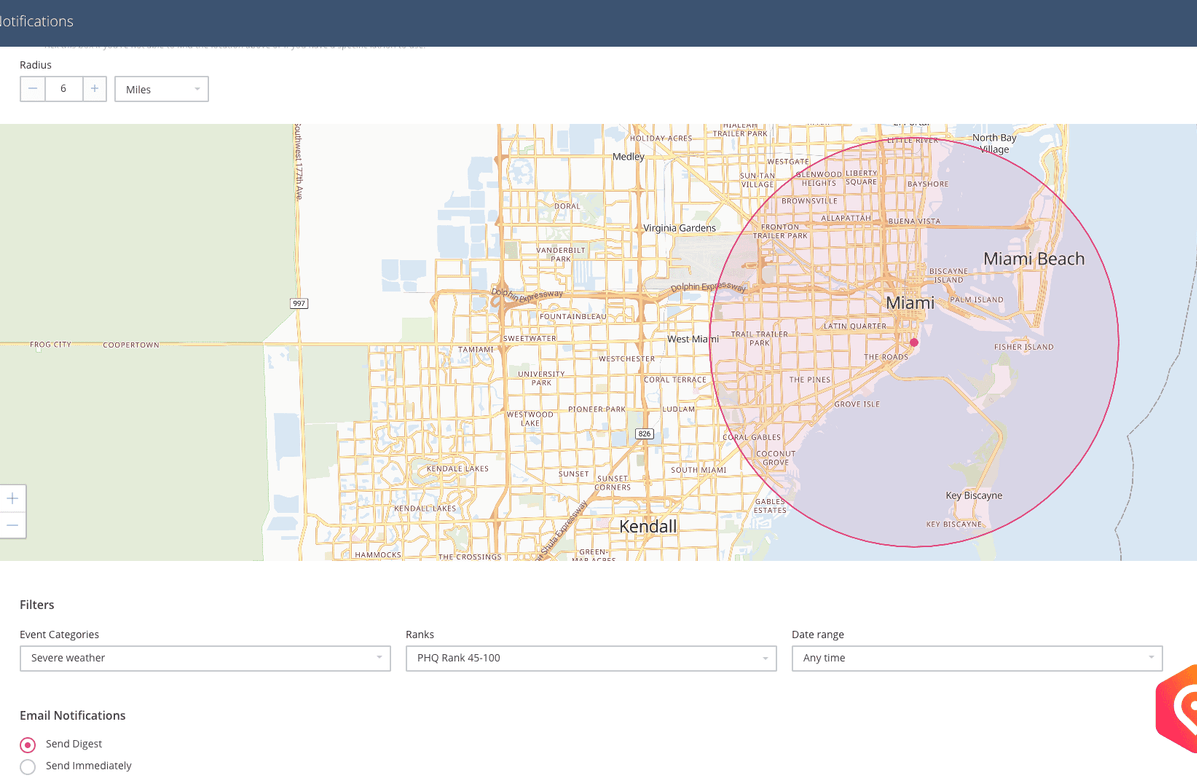Open the Ranks PHQ Rank dropdown
The height and width of the screenshot is (781, 1197).
pos(591,658)
